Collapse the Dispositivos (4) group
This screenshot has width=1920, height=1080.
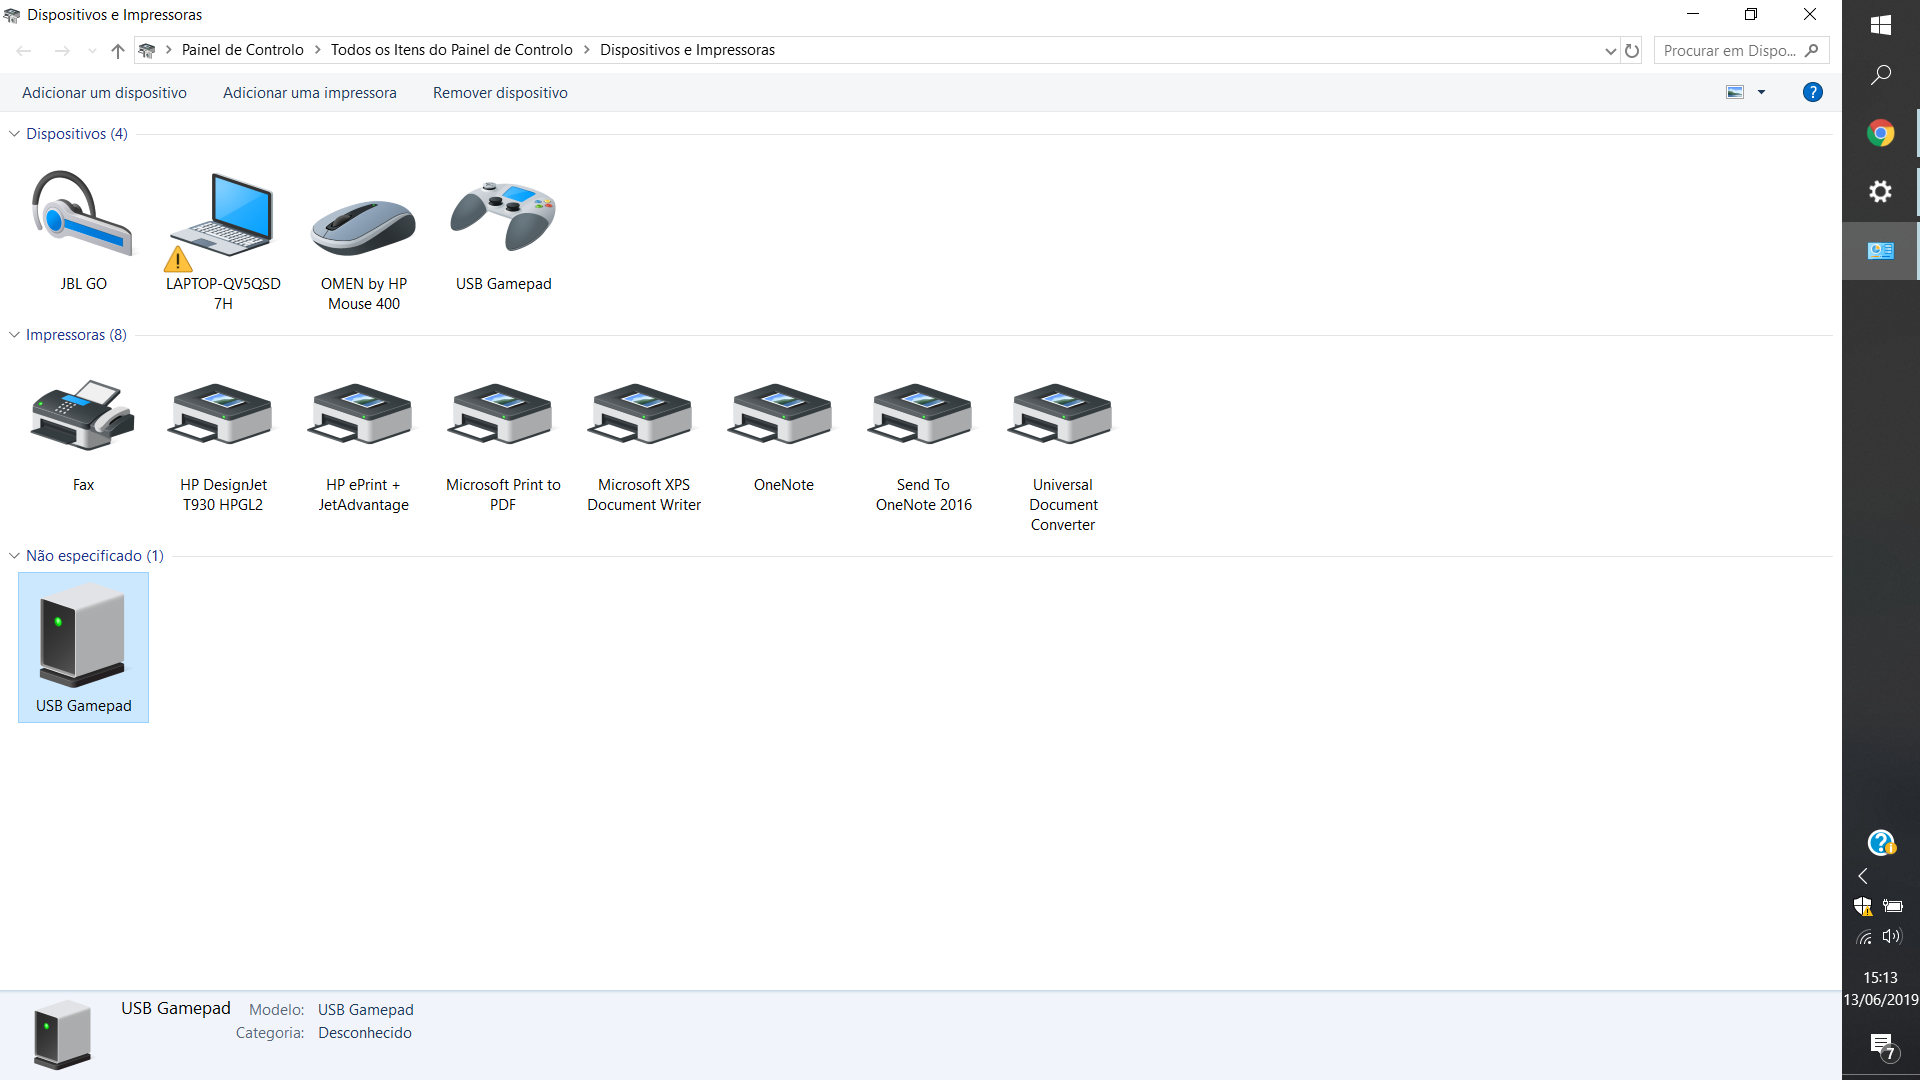14,134
